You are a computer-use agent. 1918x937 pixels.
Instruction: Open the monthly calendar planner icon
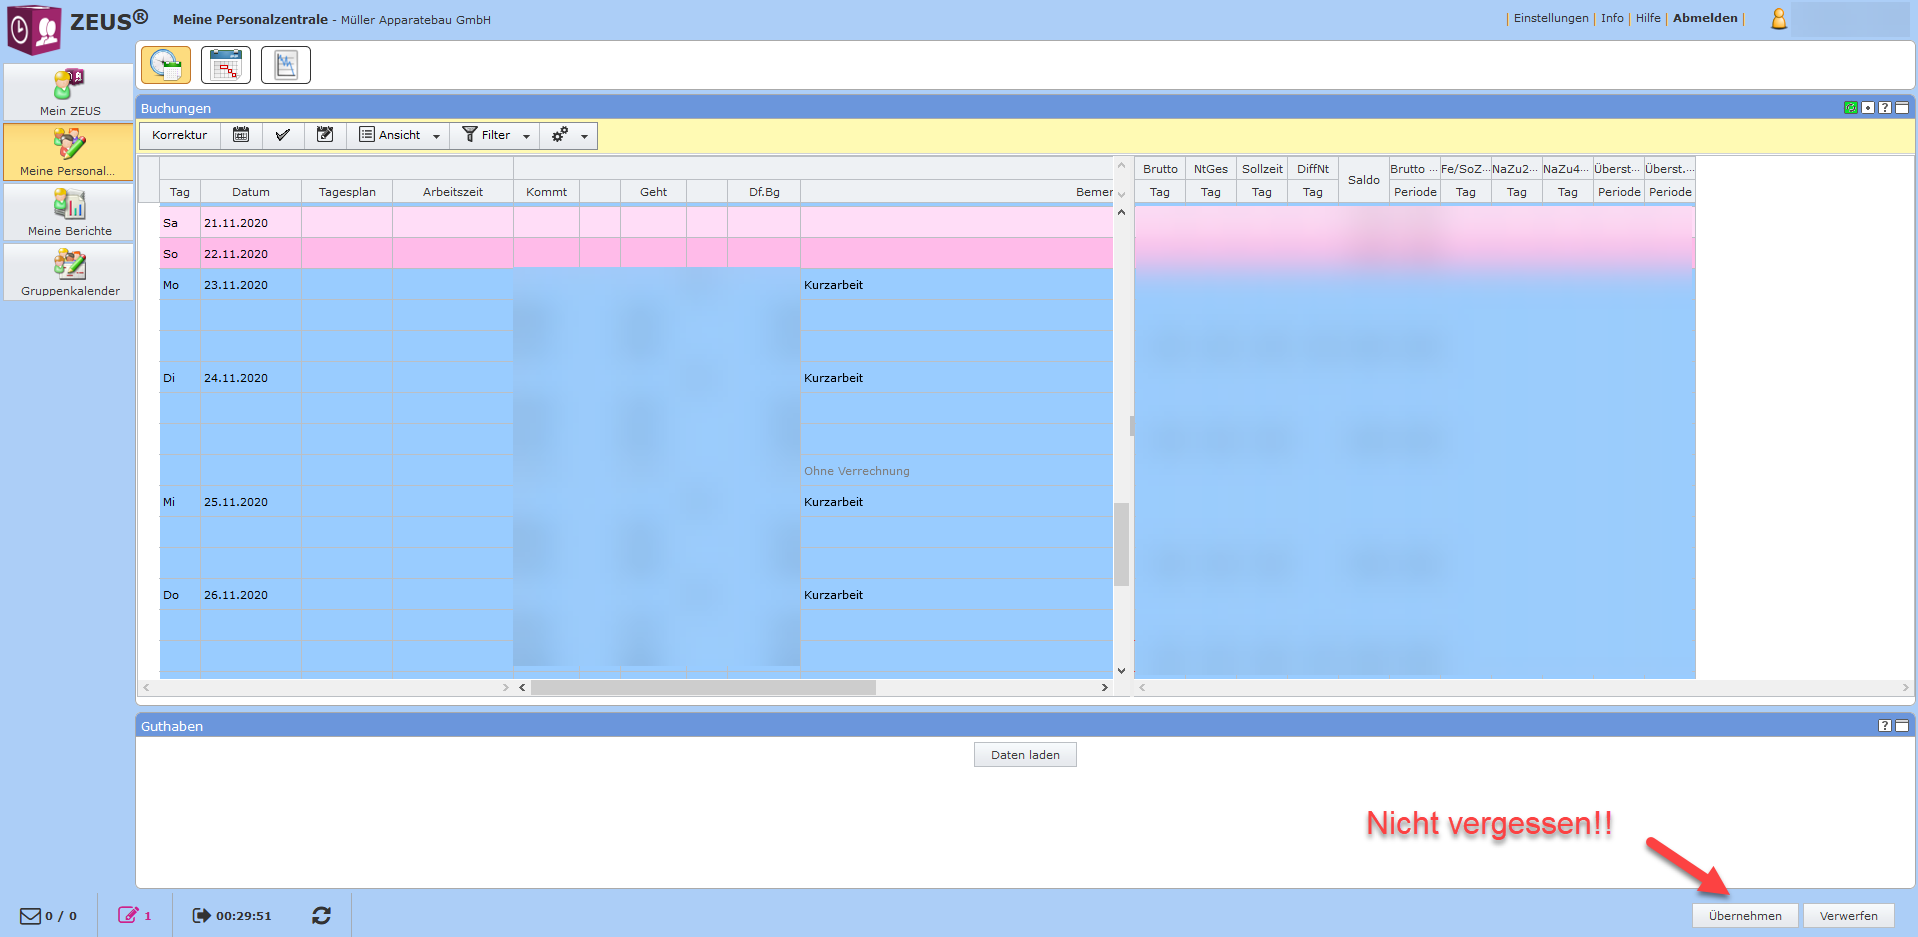(226, 65)
